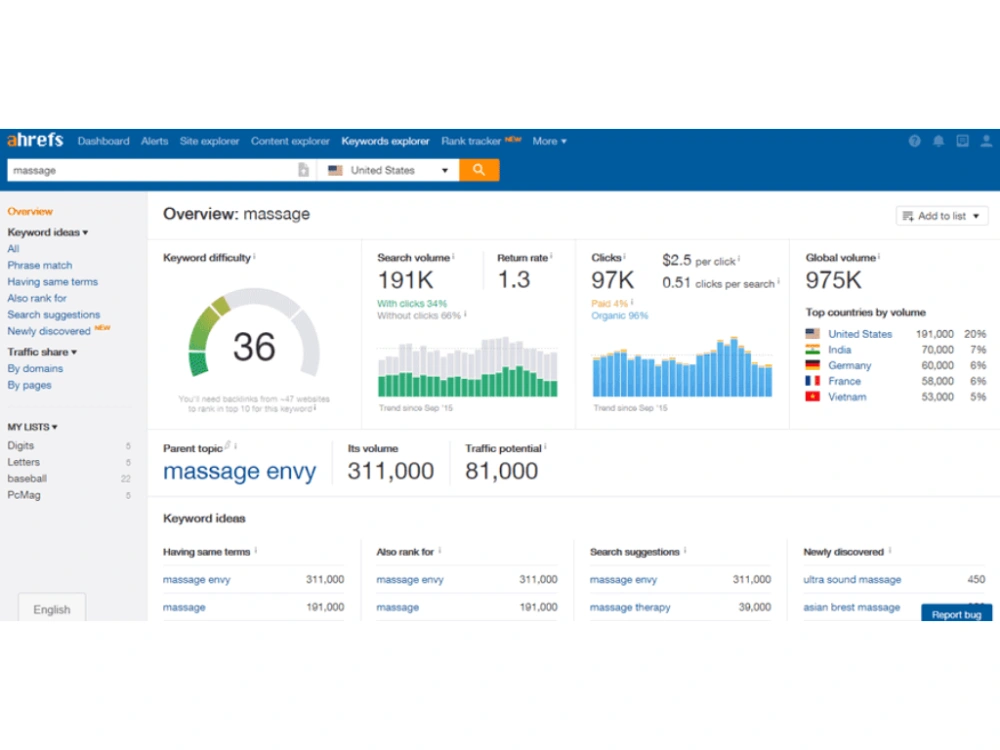This screenshot has width=1000, height=750.
Task: Click the clicks trend blue bar chart
Action: coord(682,367)
